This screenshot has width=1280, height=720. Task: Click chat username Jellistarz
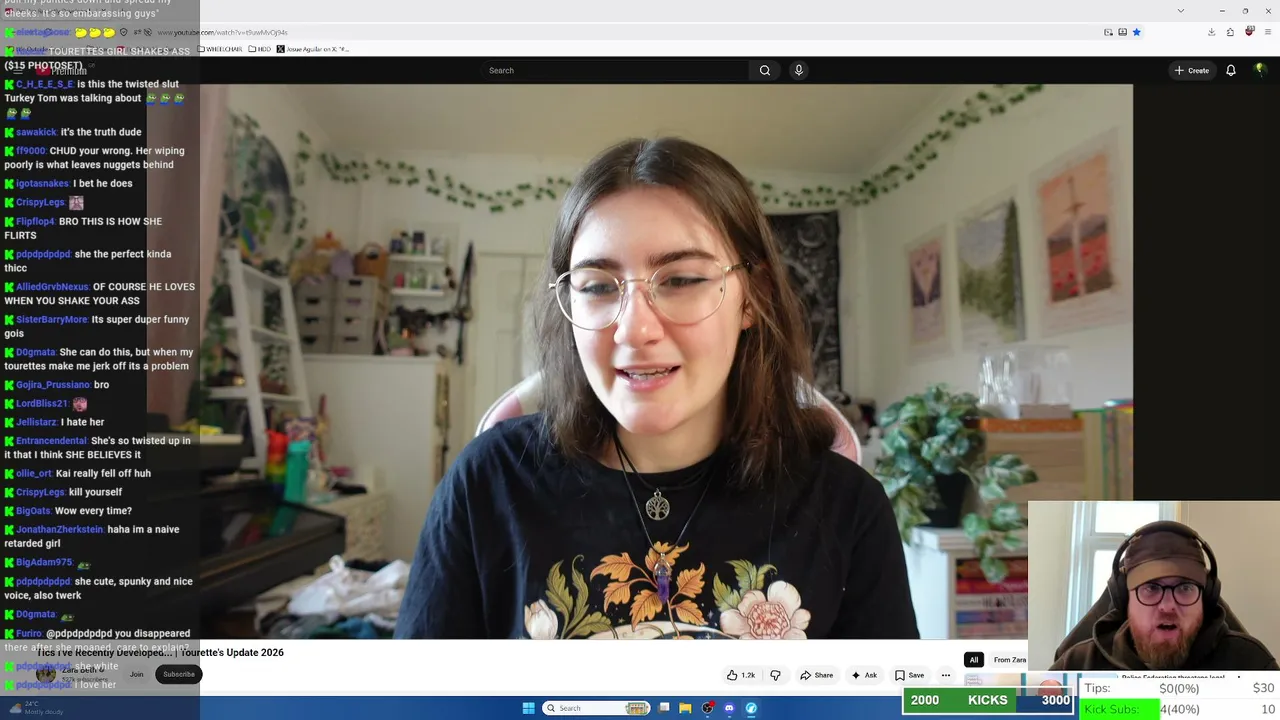pyautogui.click(x=36, y=422)
